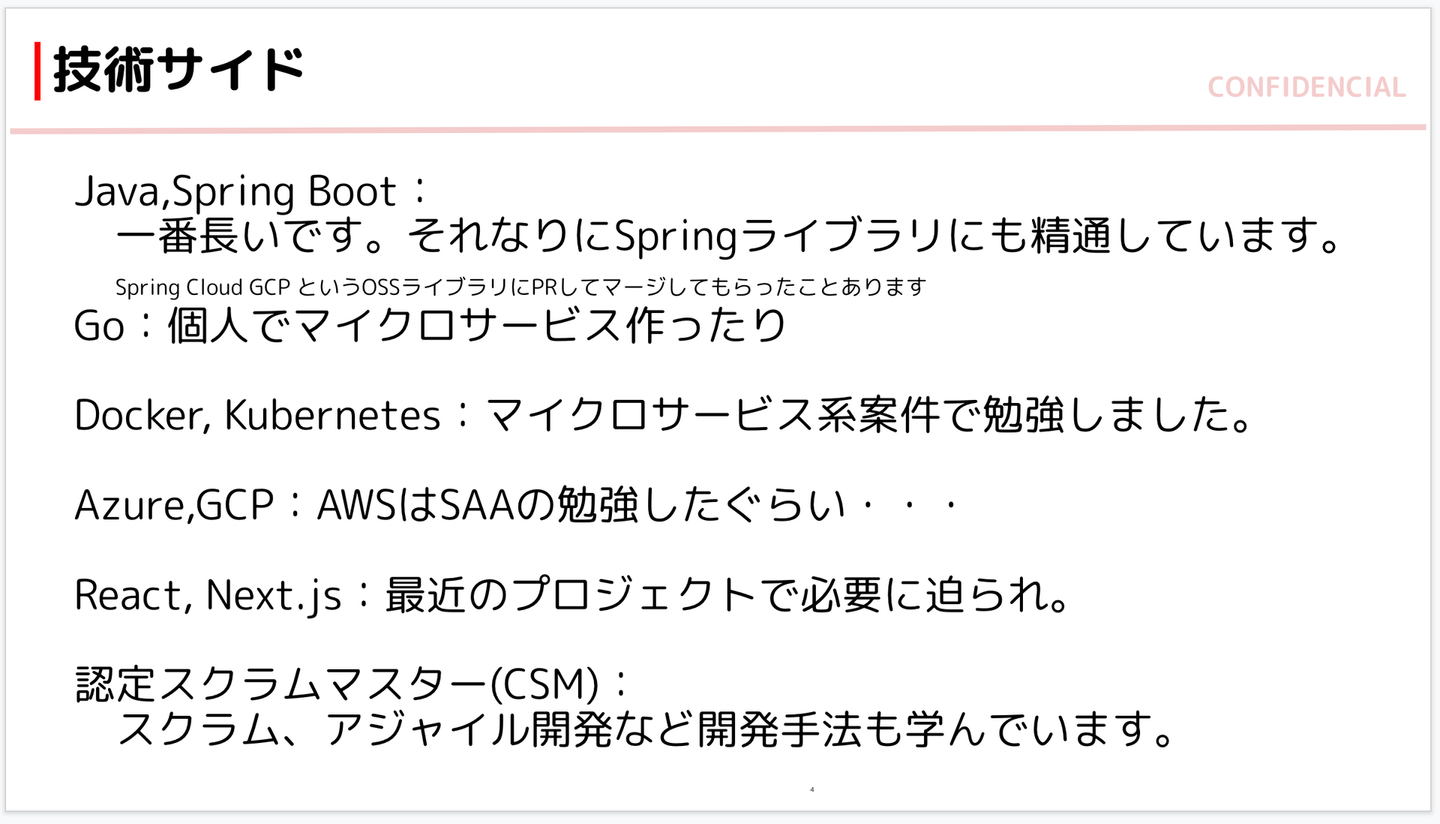
Task: Select the red vertical bar beside the title
Action: click(38, 71)
